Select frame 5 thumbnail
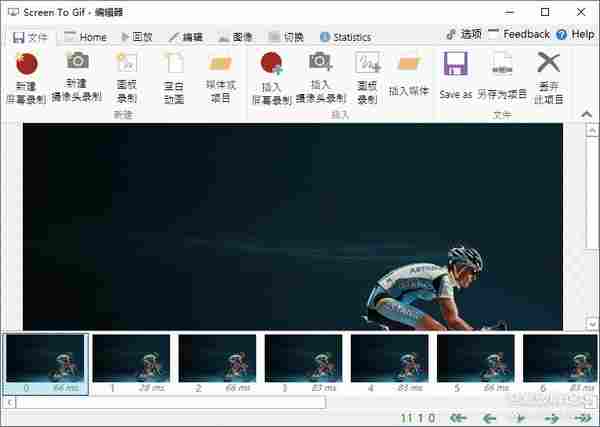 476,364
